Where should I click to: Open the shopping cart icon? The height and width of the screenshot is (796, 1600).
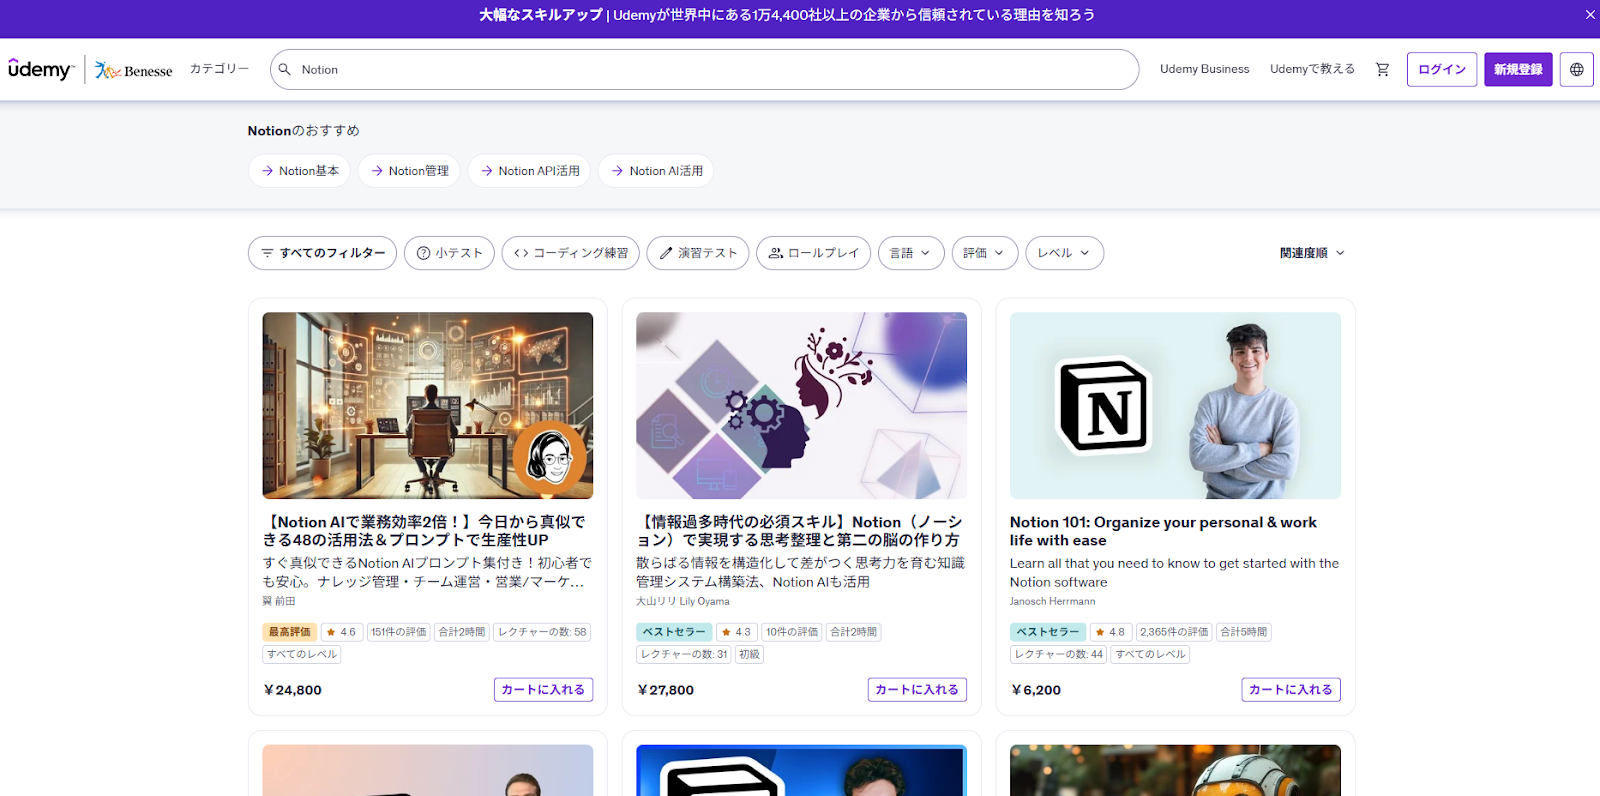tap(1382, 69)
